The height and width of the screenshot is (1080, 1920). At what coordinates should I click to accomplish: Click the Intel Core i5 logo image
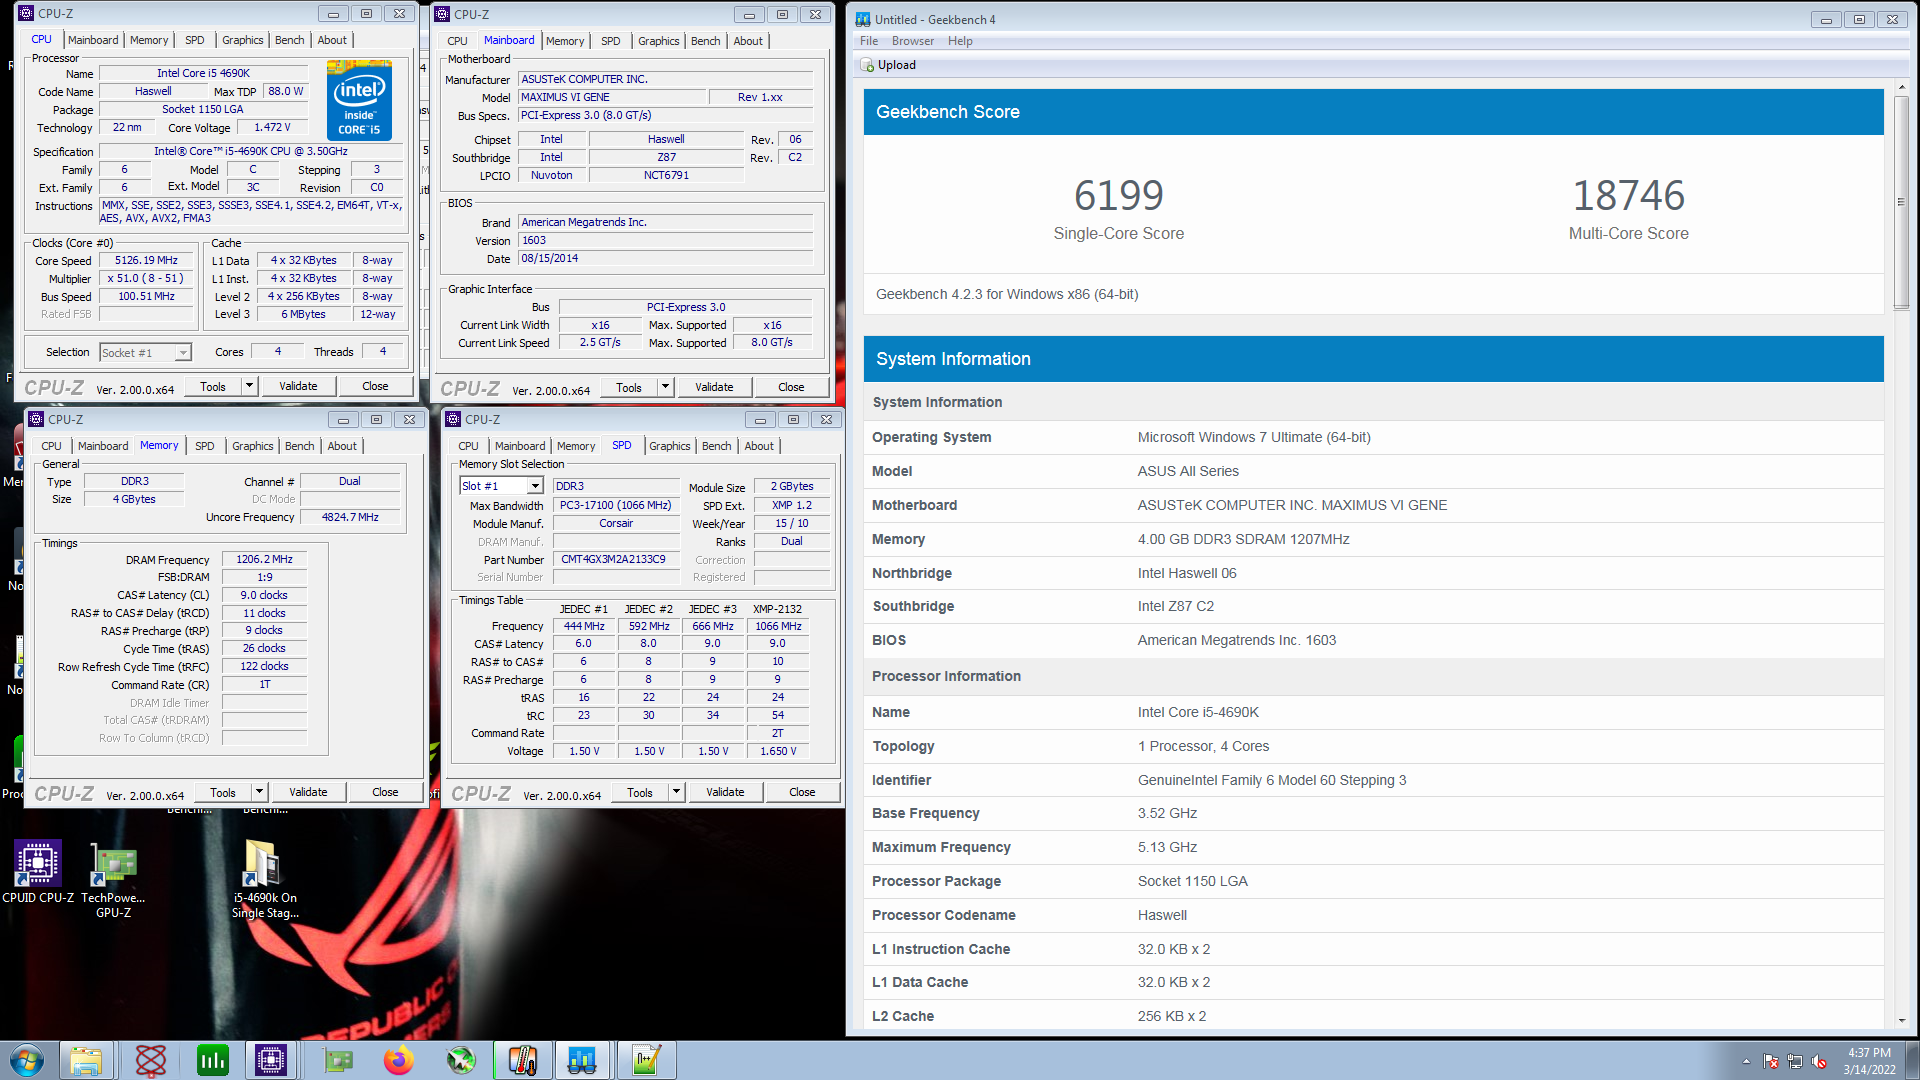coord(359,99)
